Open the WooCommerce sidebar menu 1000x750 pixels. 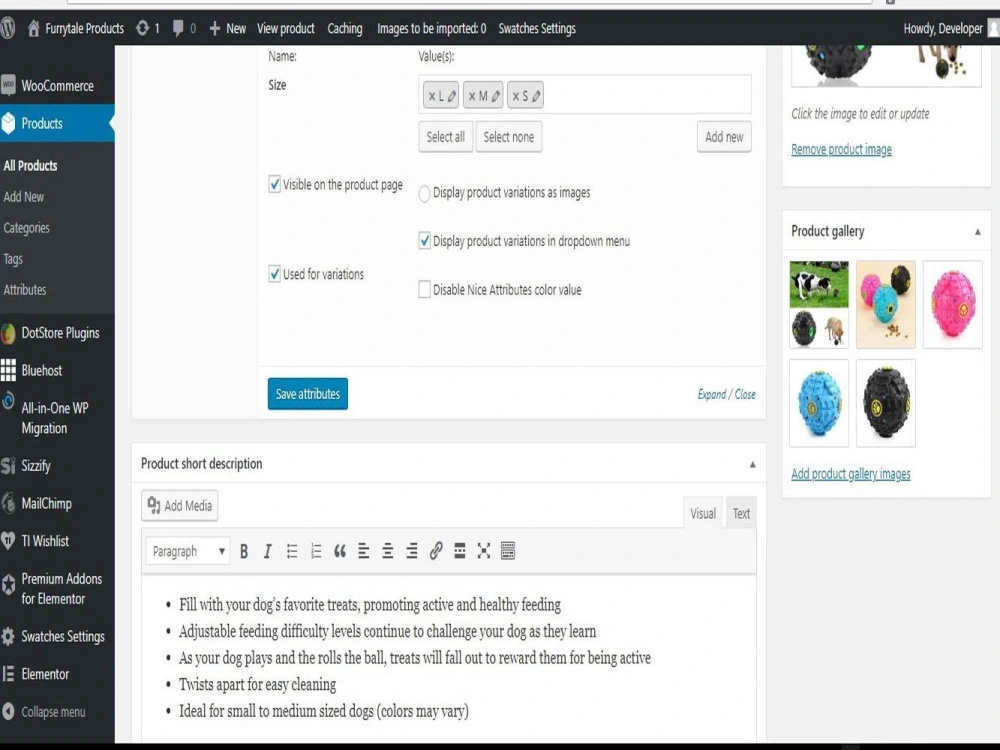pyautogui.click(x=57, y=85)
